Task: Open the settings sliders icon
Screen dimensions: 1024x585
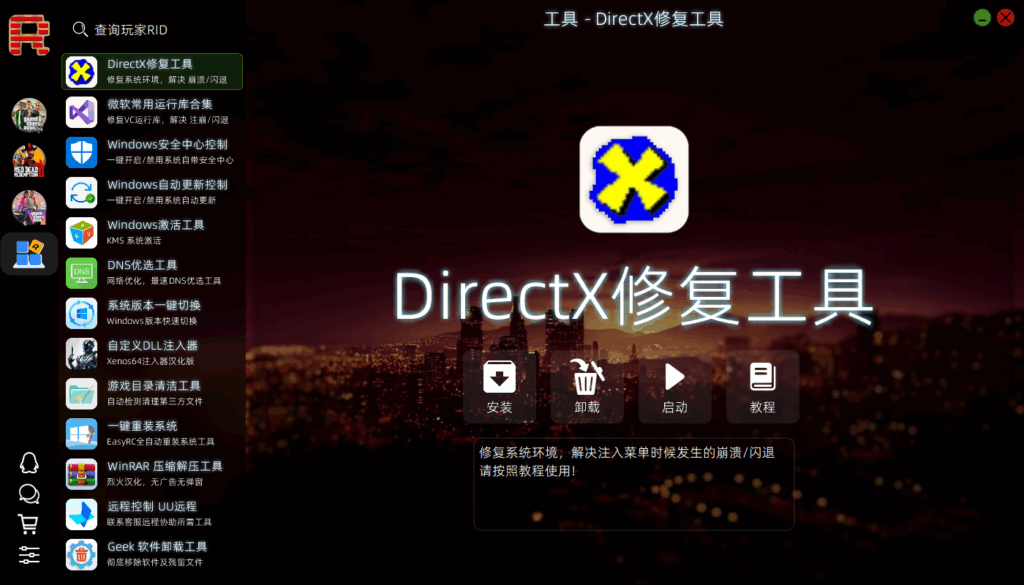Action: point(29,555)
